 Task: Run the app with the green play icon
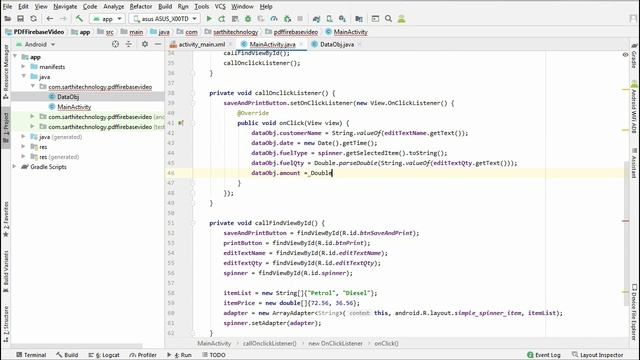209,19
